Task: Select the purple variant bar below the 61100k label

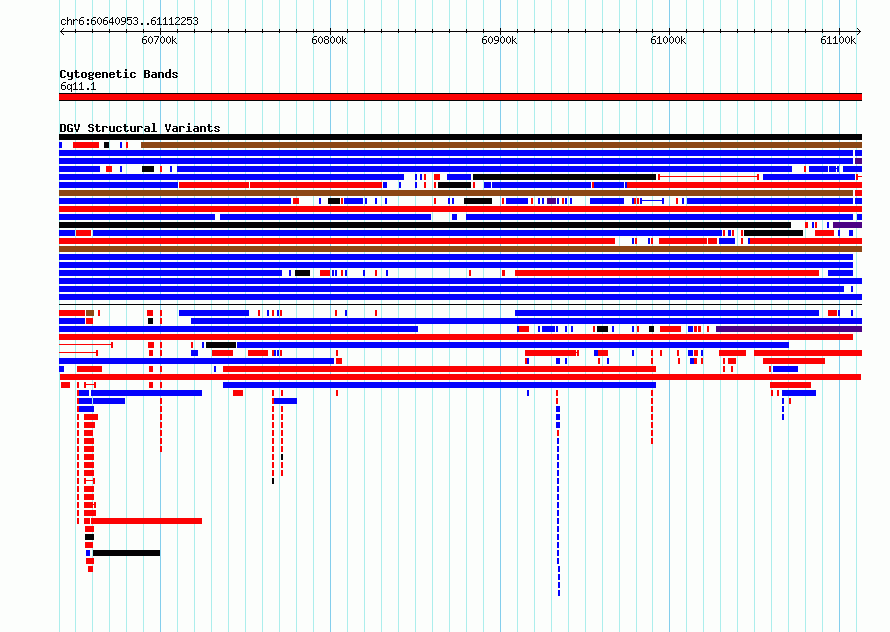Action: [847, 225]
